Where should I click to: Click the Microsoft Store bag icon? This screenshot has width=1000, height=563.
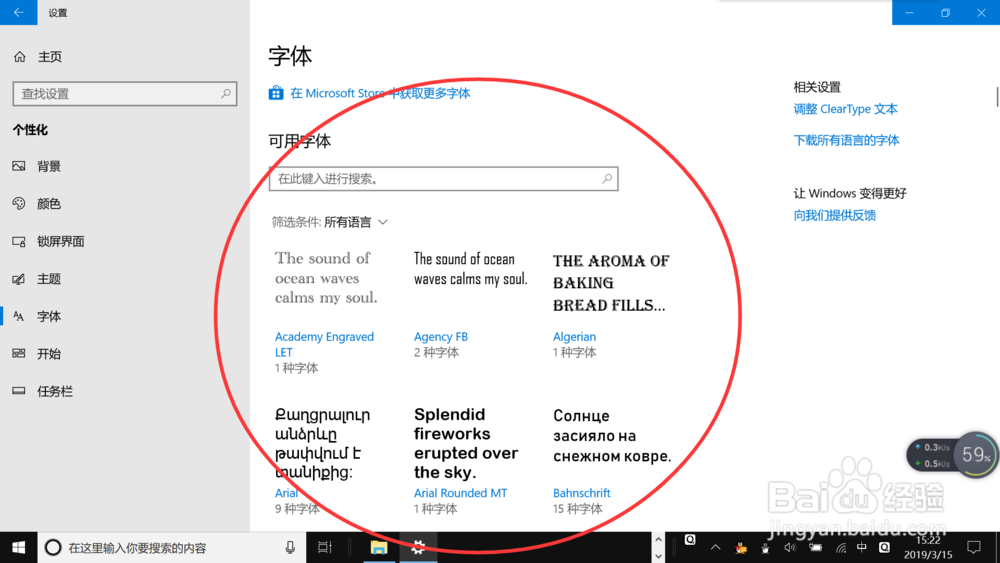276,93
